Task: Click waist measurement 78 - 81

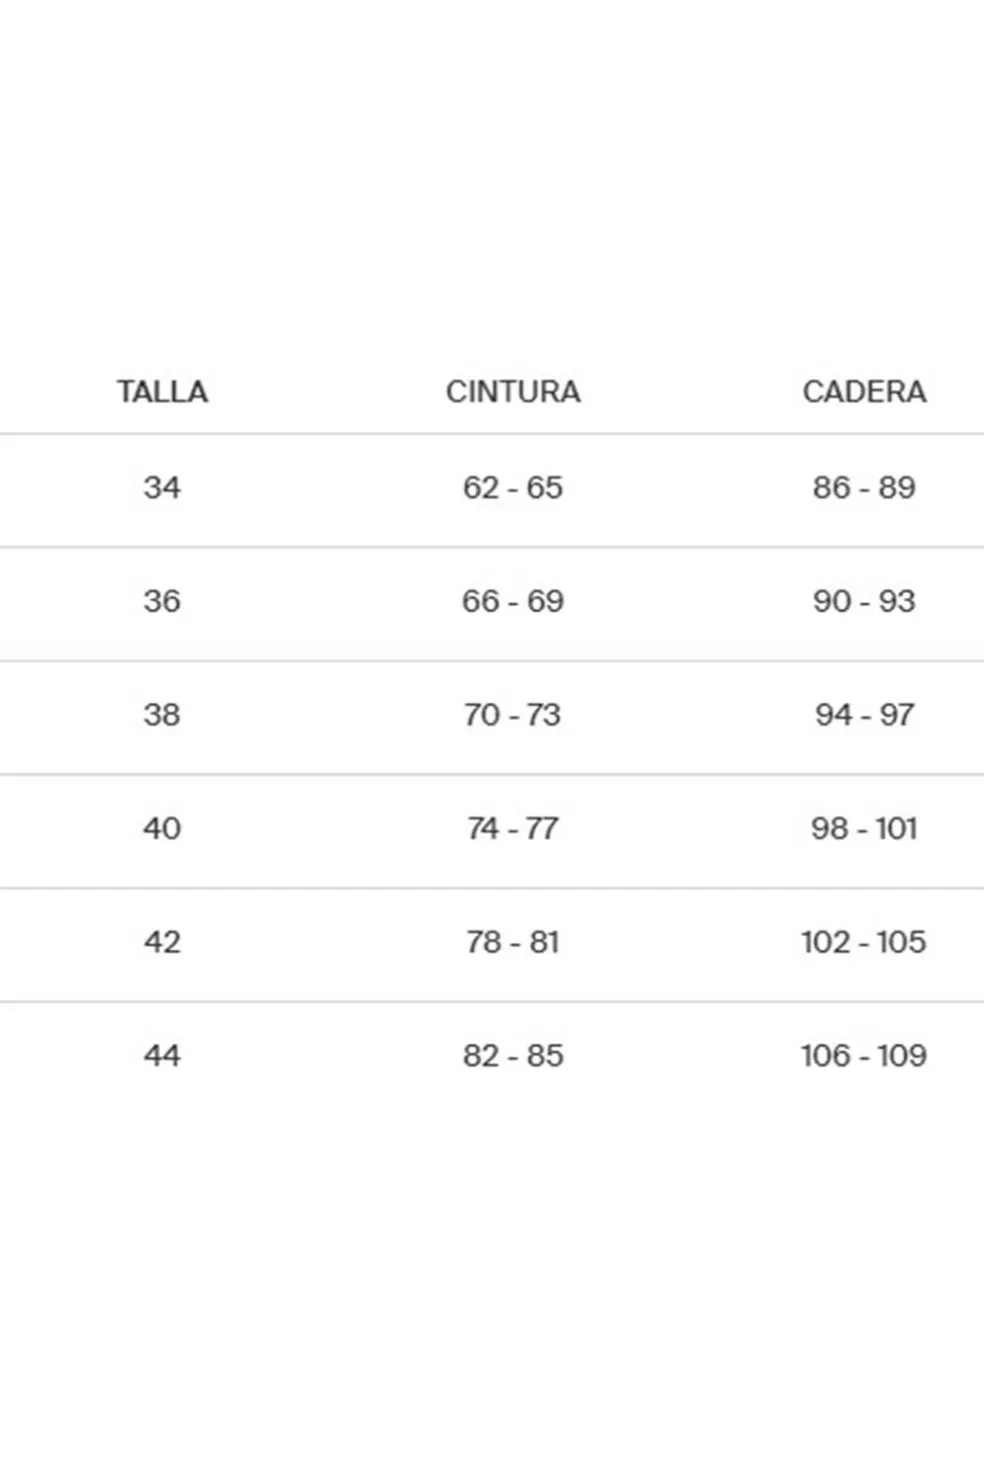Action: click(513, 942)
